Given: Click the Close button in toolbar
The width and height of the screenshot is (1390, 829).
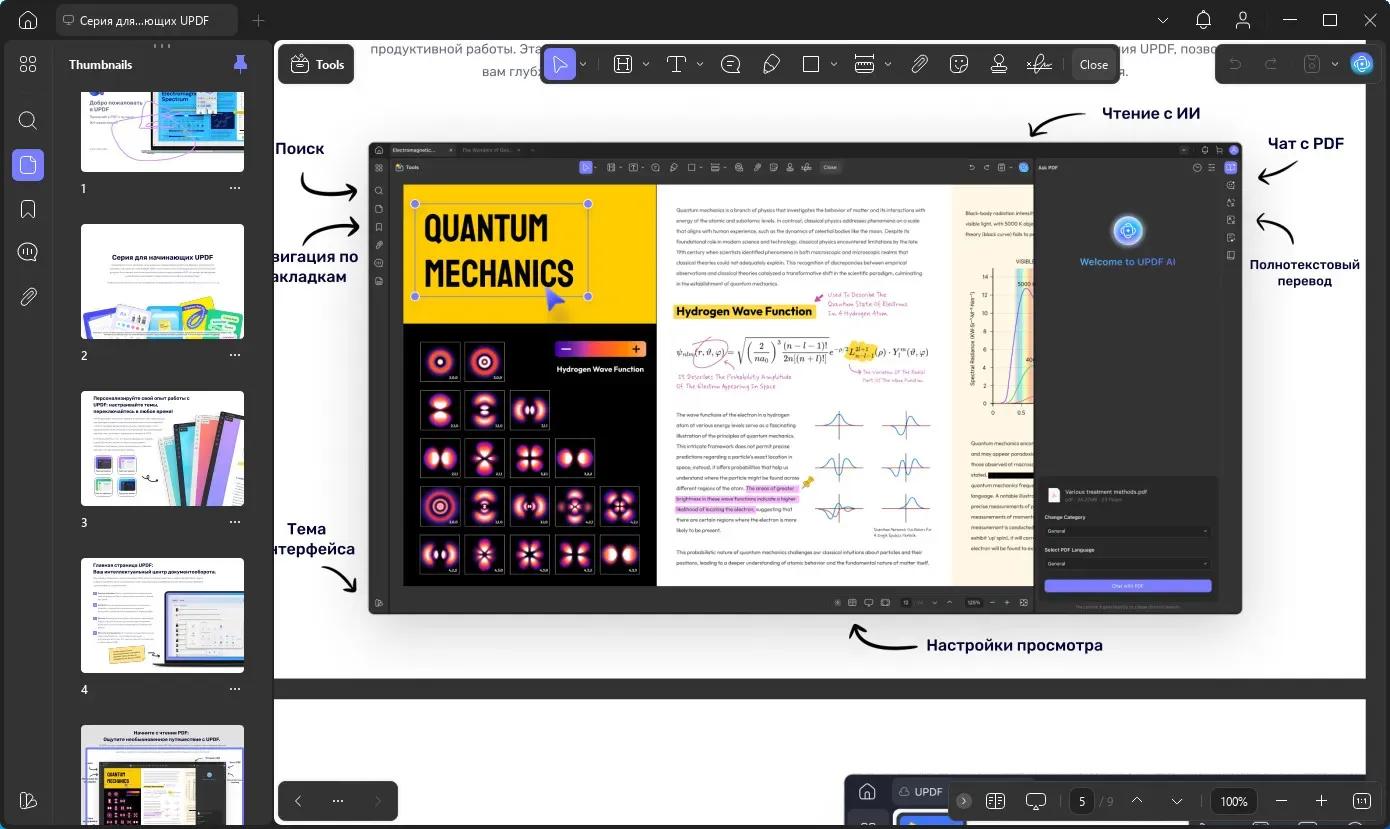Looking at the screenshot, I should click(x=1093, y=64).
